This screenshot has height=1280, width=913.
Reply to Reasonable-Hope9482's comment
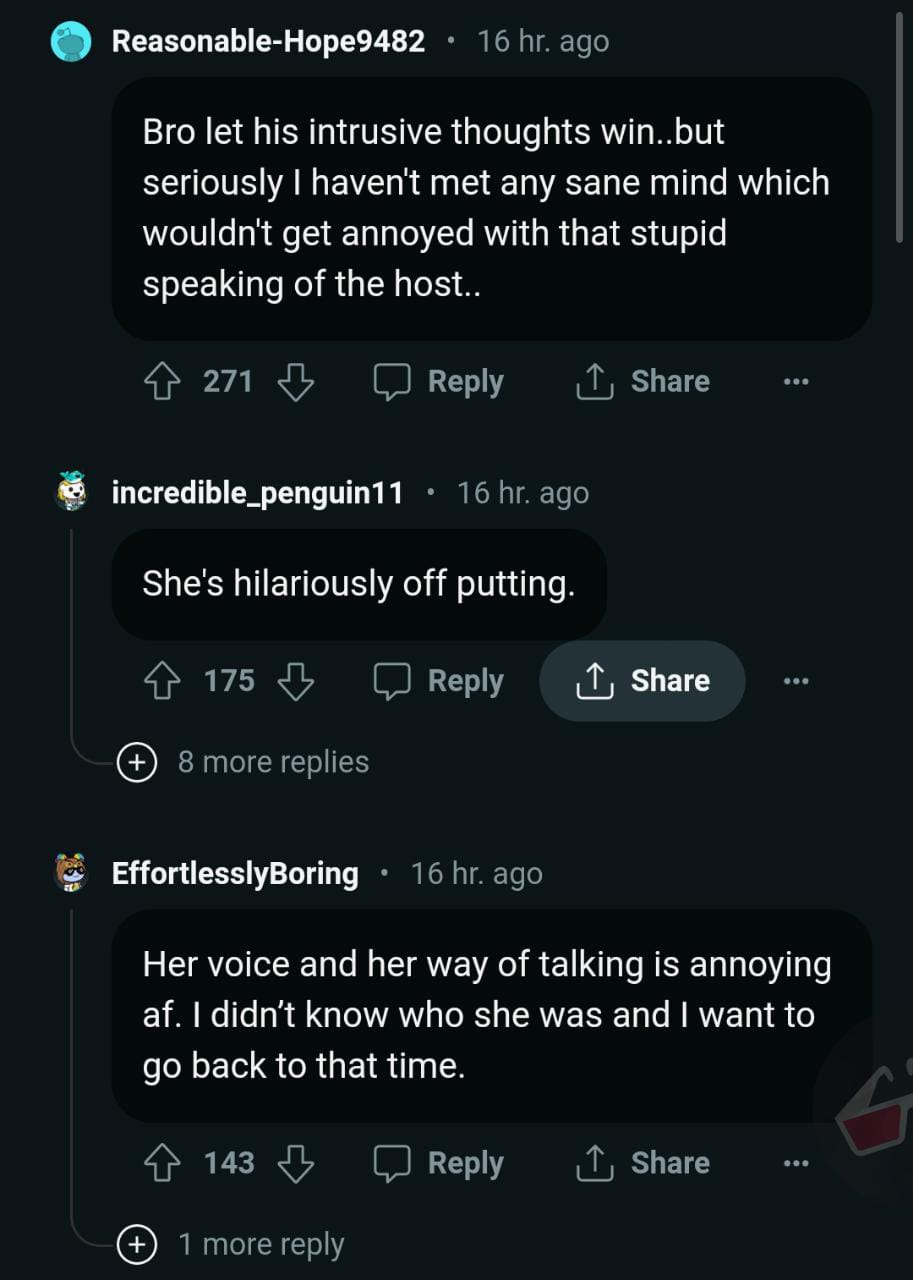(x=439, y=381)
